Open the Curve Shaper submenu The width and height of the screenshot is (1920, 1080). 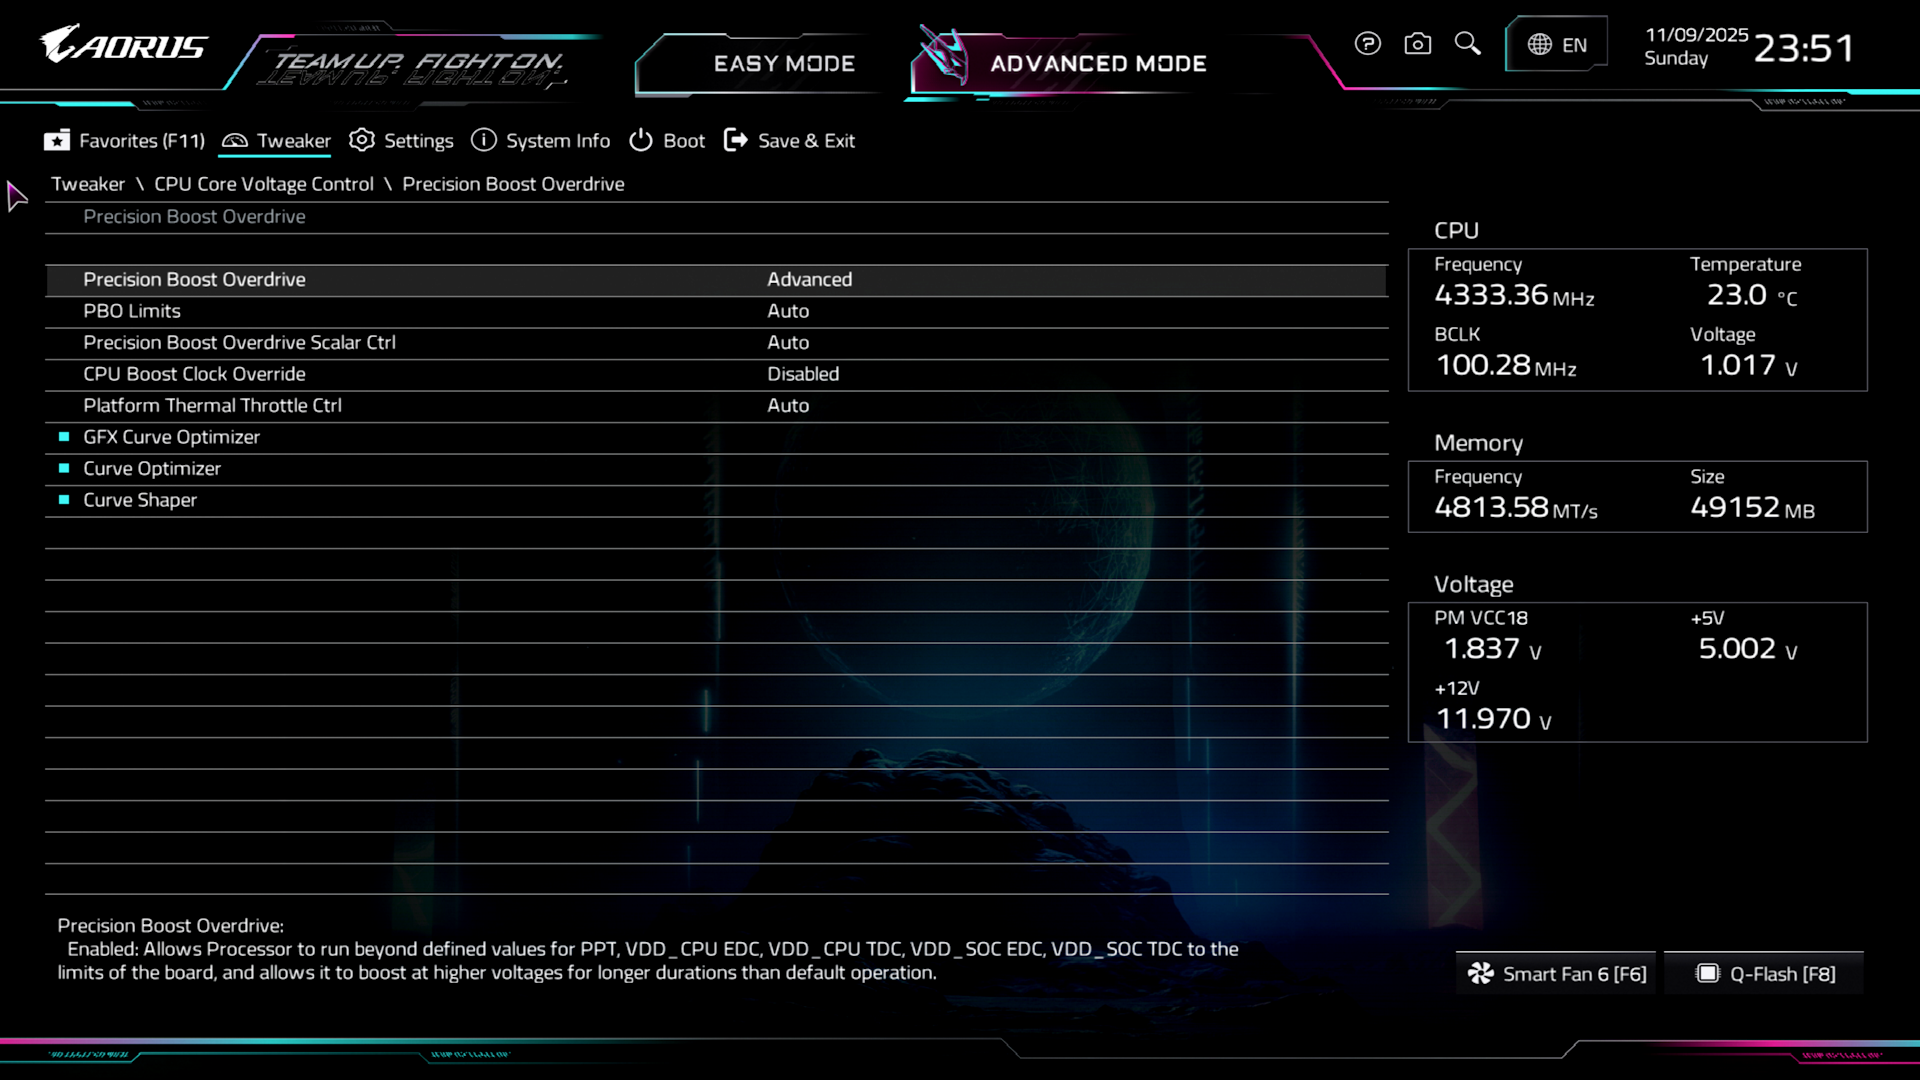140,500
